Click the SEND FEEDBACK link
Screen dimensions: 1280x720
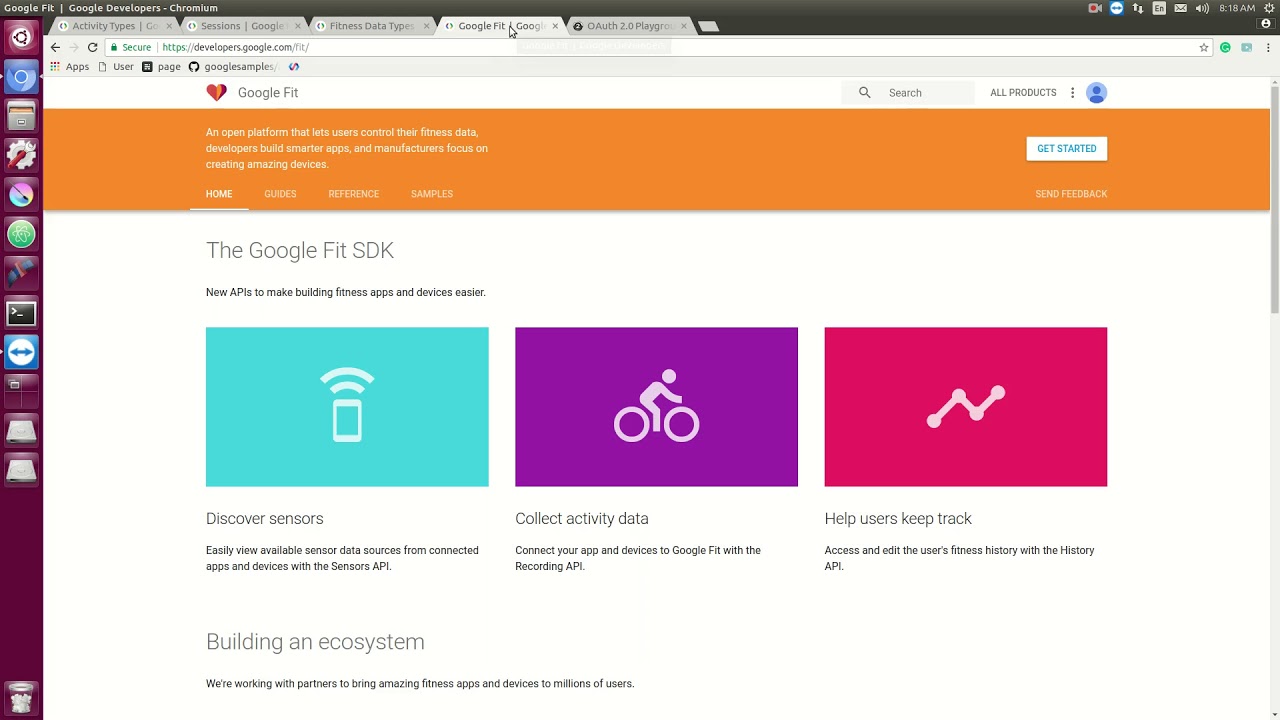(1071, 194)
